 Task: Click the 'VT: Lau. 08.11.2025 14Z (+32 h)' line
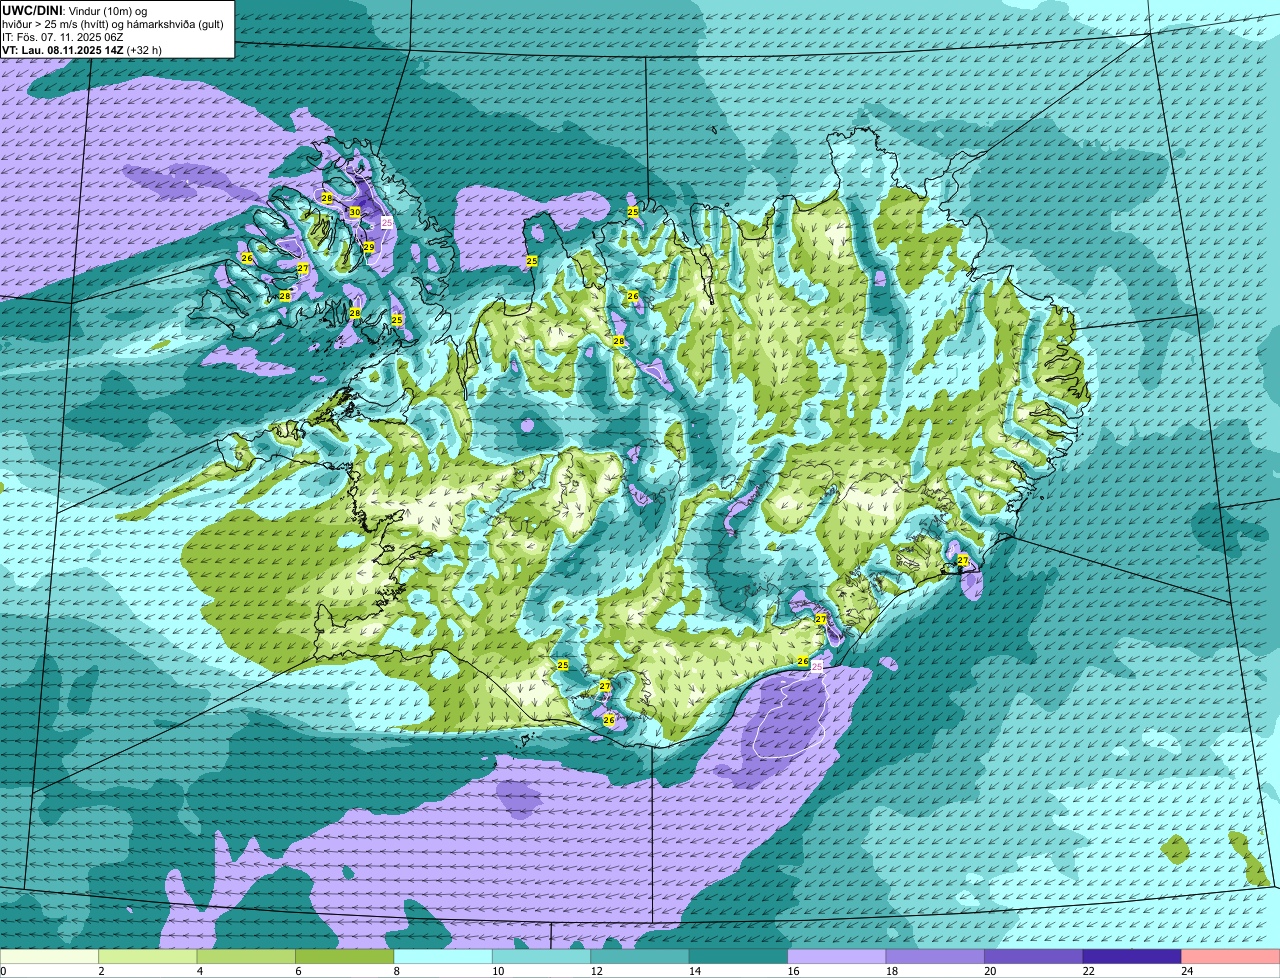82,50
